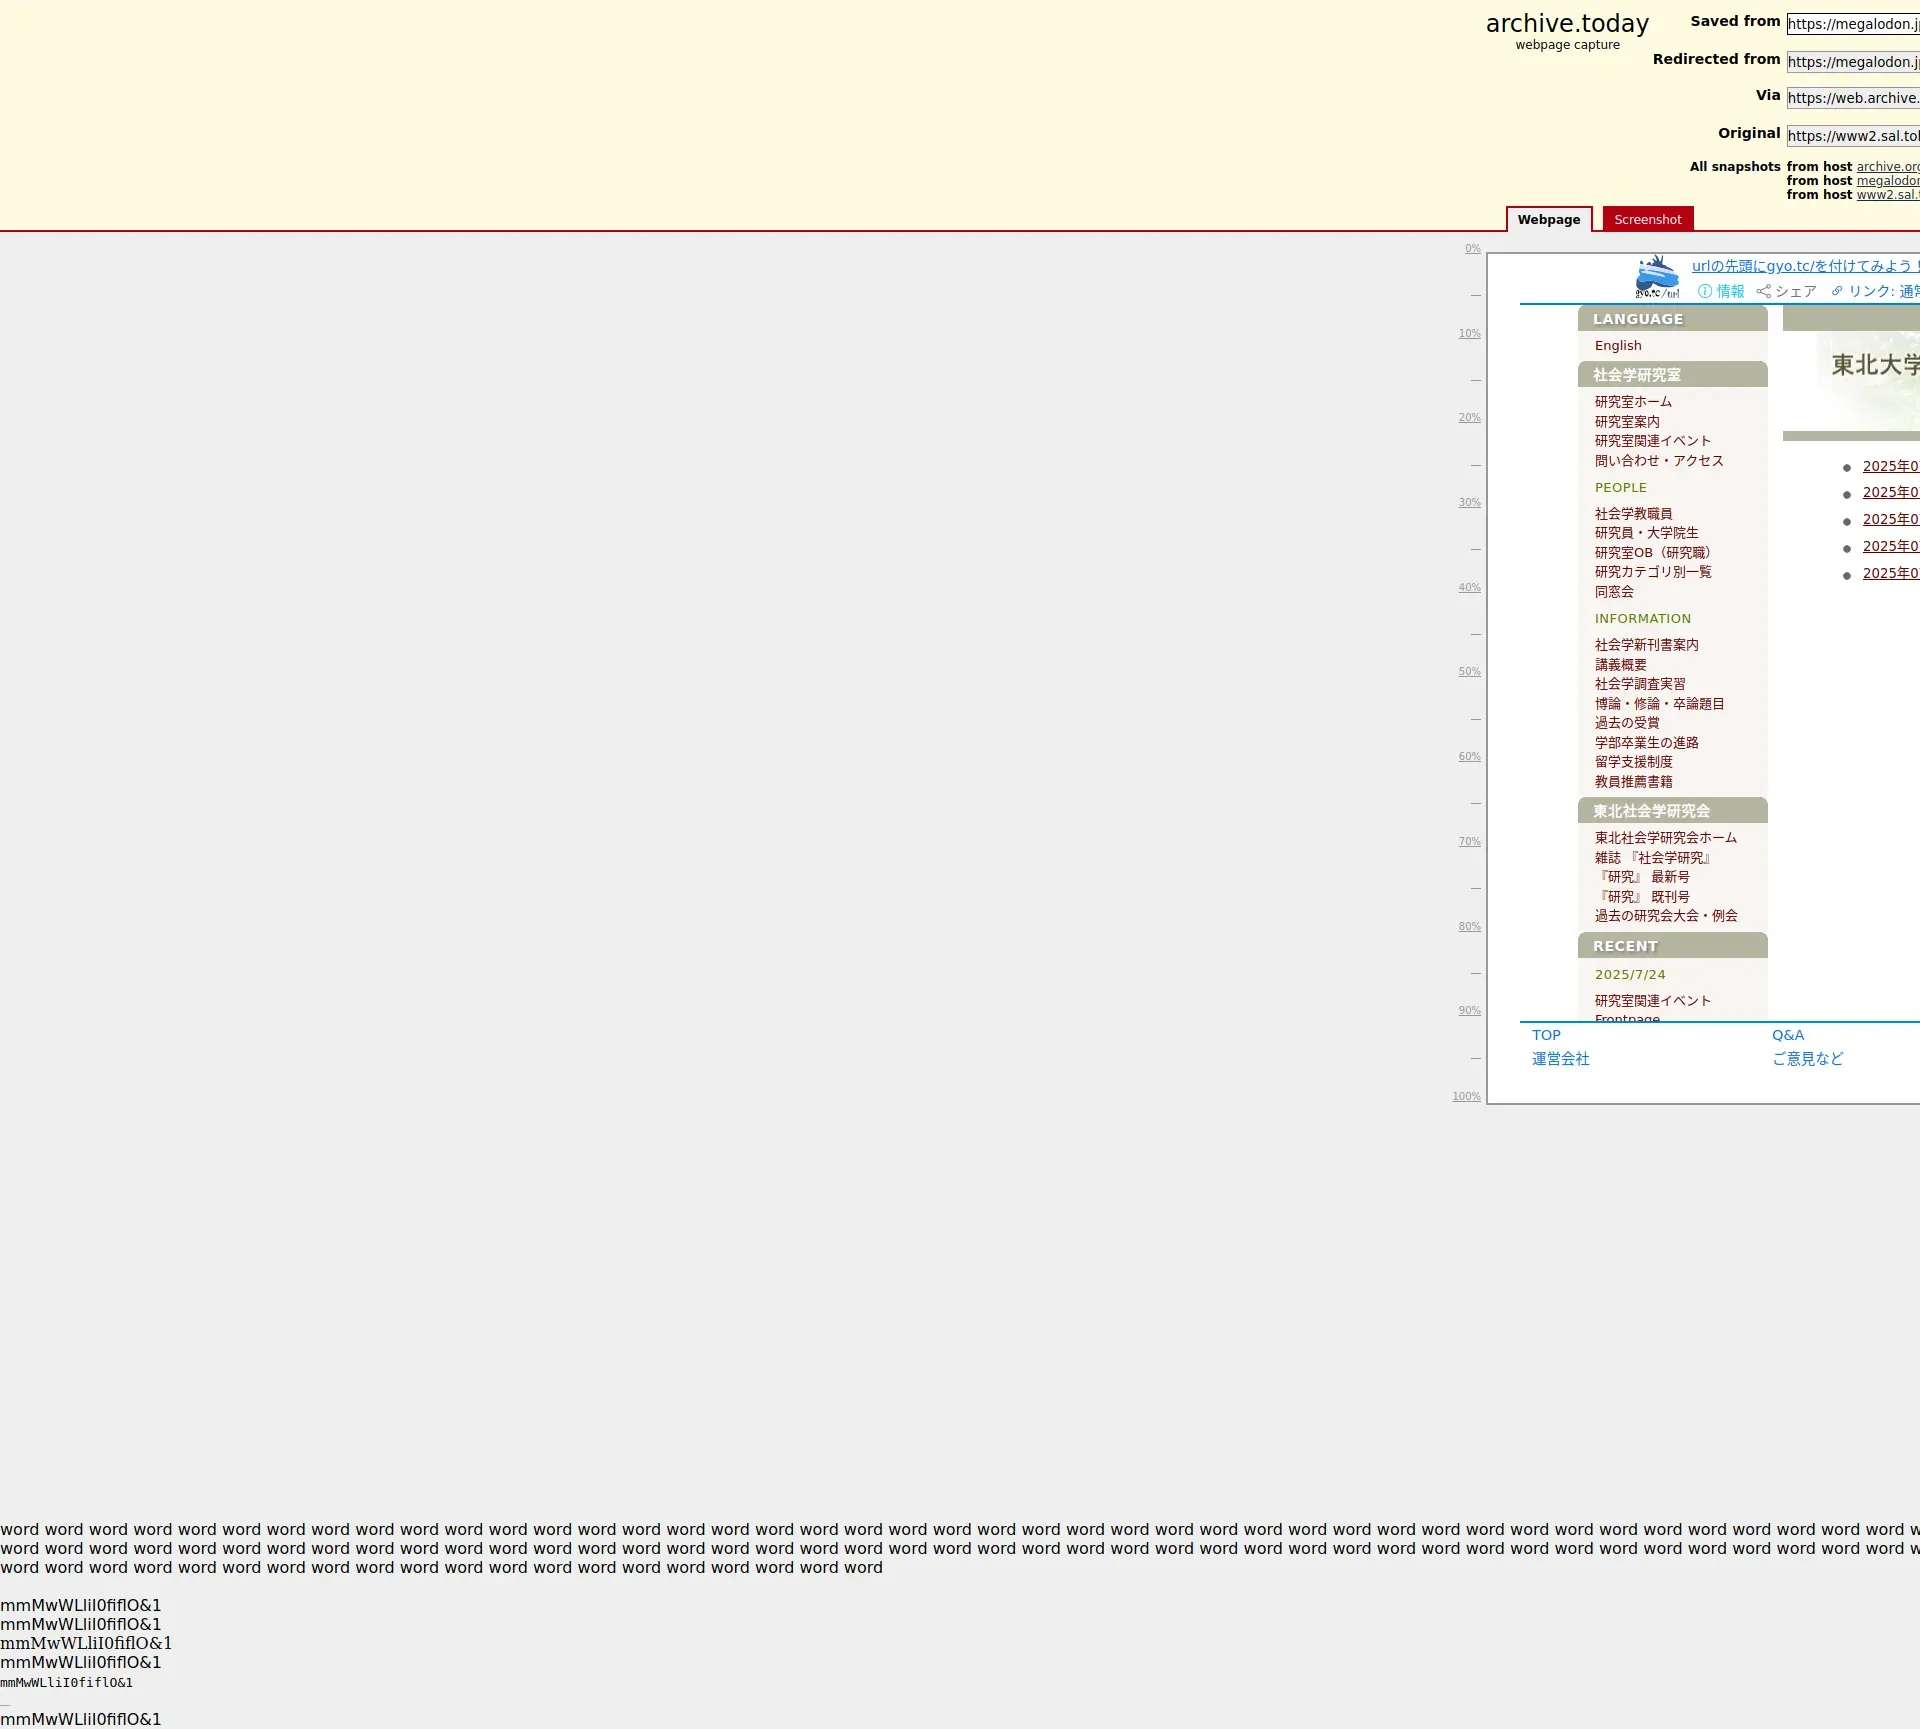Jump to the 50% page position marker
Viewport: 1920px width, 1729px height.
pos(1469,672)
